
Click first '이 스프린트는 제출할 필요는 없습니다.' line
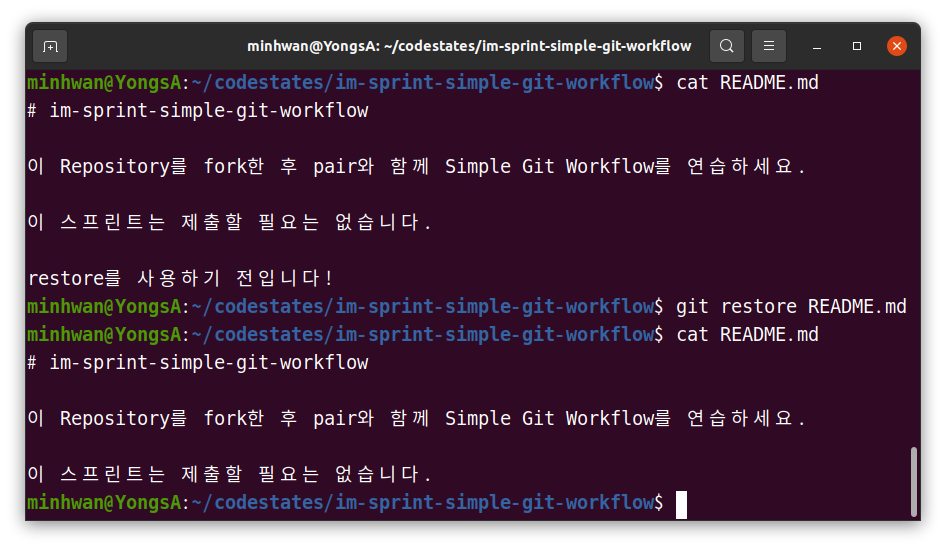(229, 222)
